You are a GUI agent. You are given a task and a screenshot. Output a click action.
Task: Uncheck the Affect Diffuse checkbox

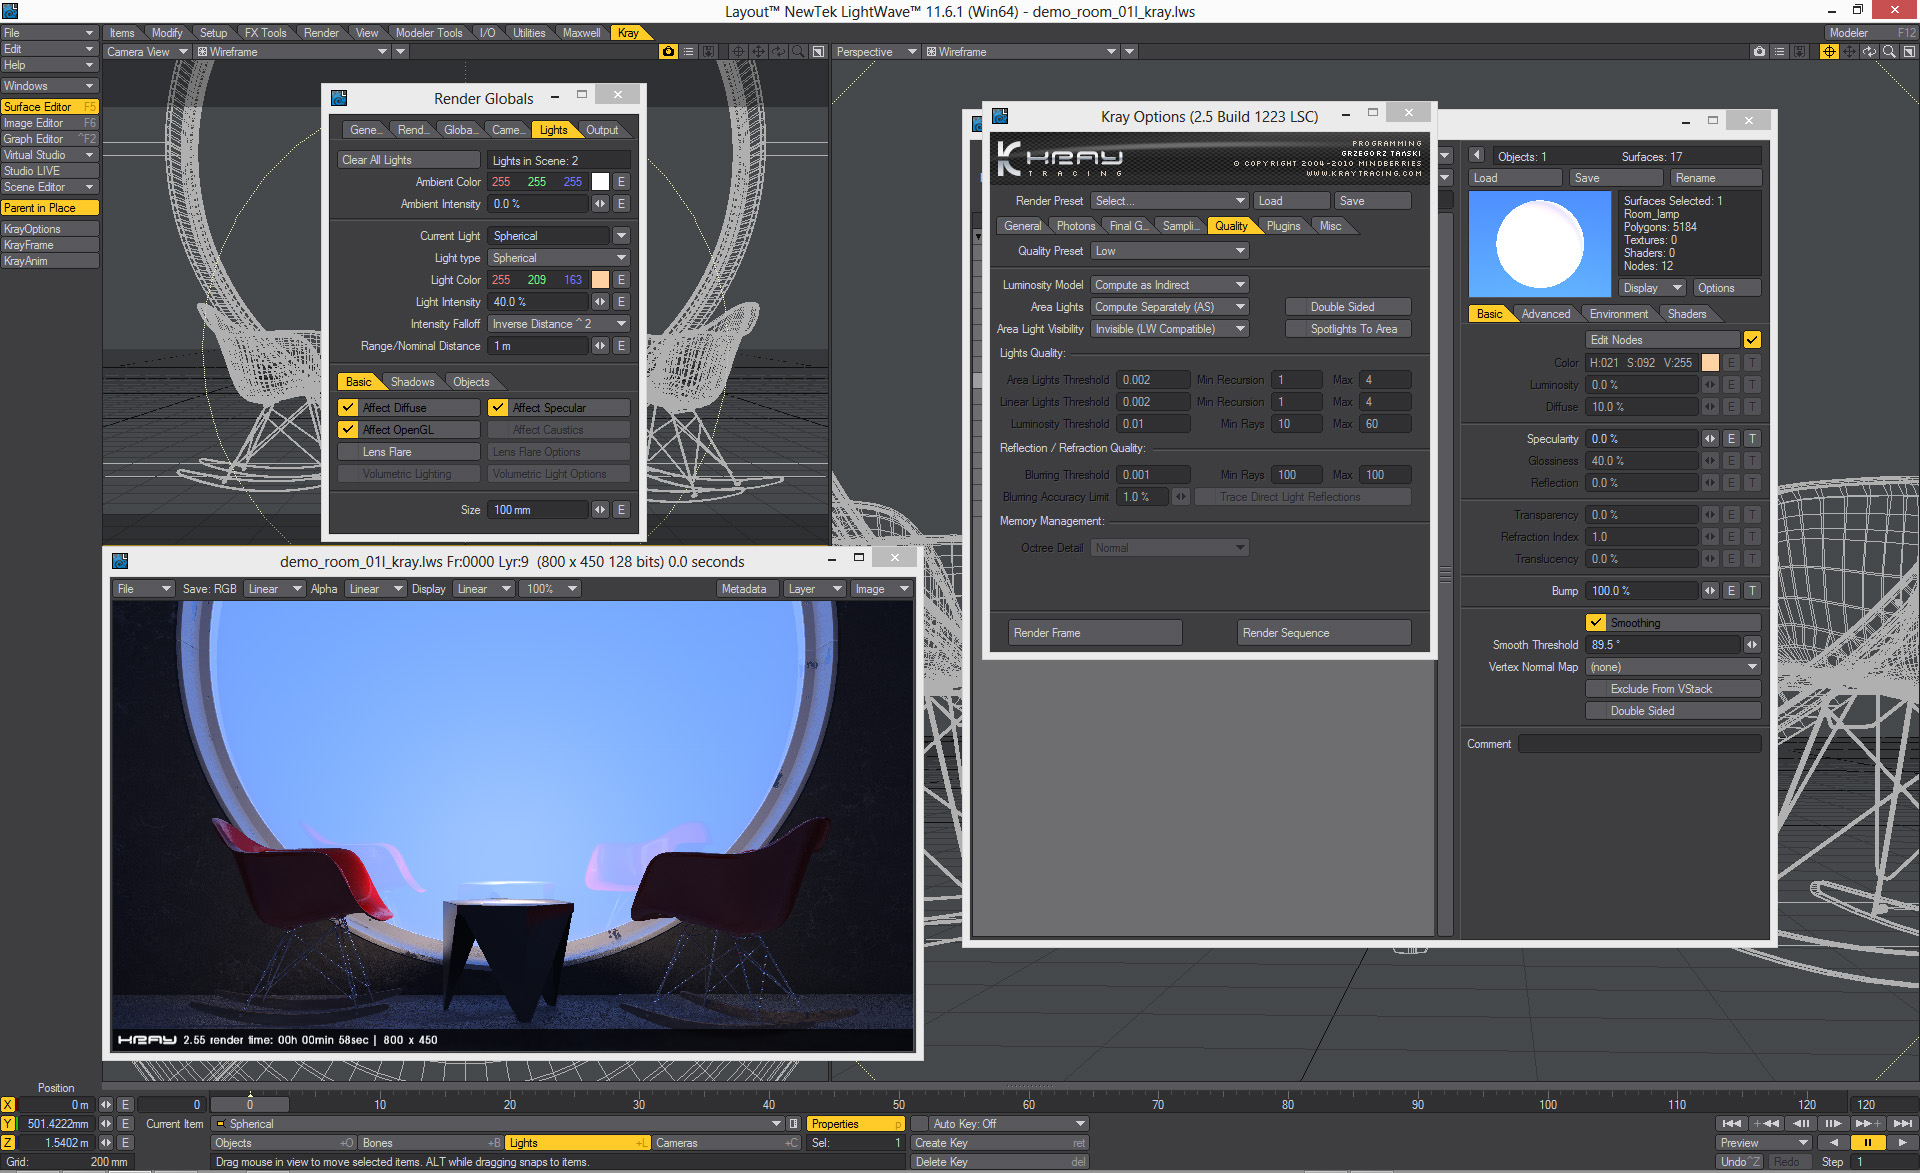click(x=348, y=408)
